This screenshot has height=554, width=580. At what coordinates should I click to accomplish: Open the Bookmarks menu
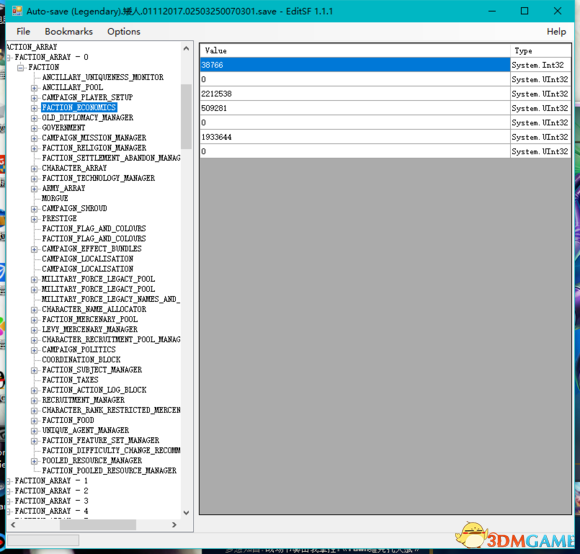[68, 31]
